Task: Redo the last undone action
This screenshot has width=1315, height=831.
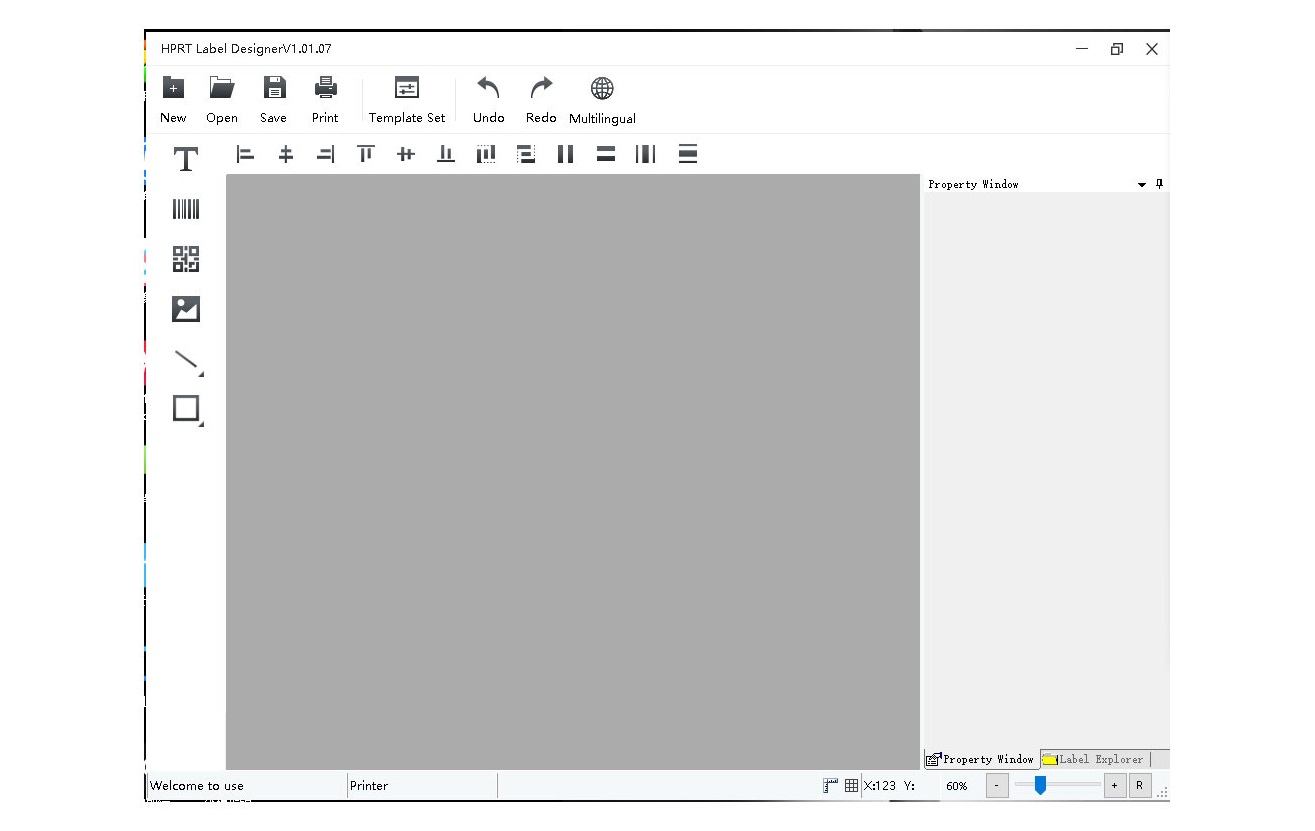Action: (541, 100)
